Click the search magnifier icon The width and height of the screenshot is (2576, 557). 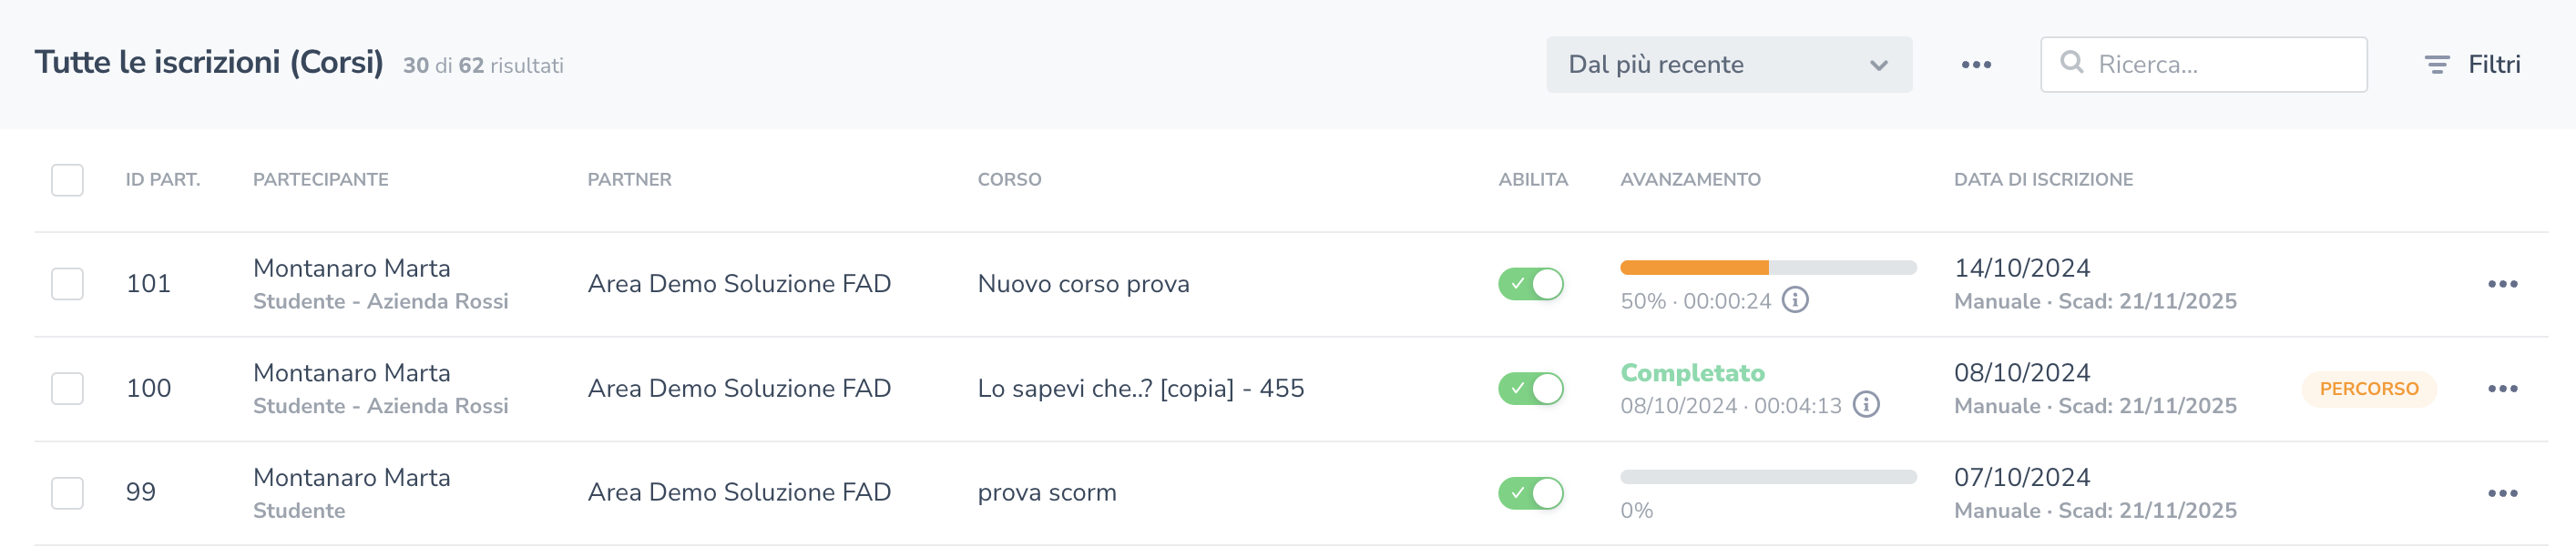[x=2071, y=63]
